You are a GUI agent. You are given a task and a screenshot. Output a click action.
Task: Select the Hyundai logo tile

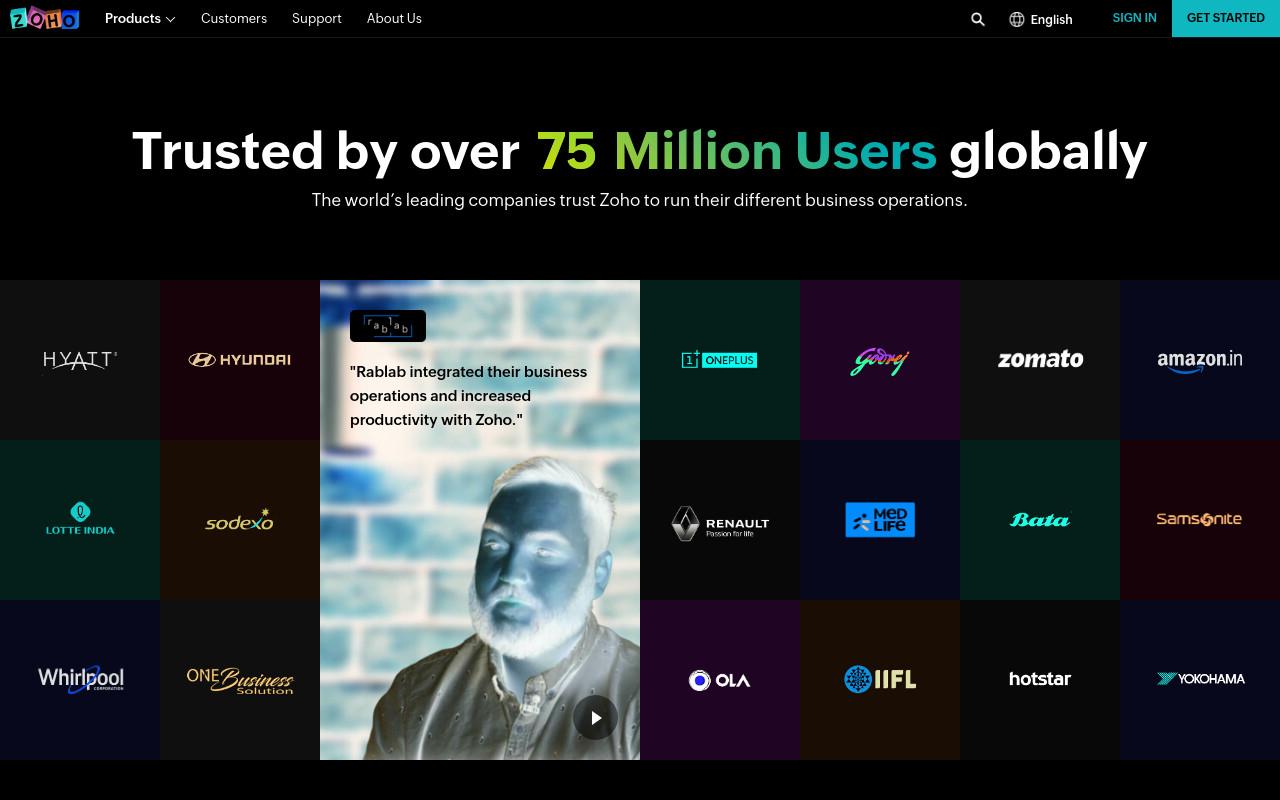pyautogui.click(x=240, y=360)
